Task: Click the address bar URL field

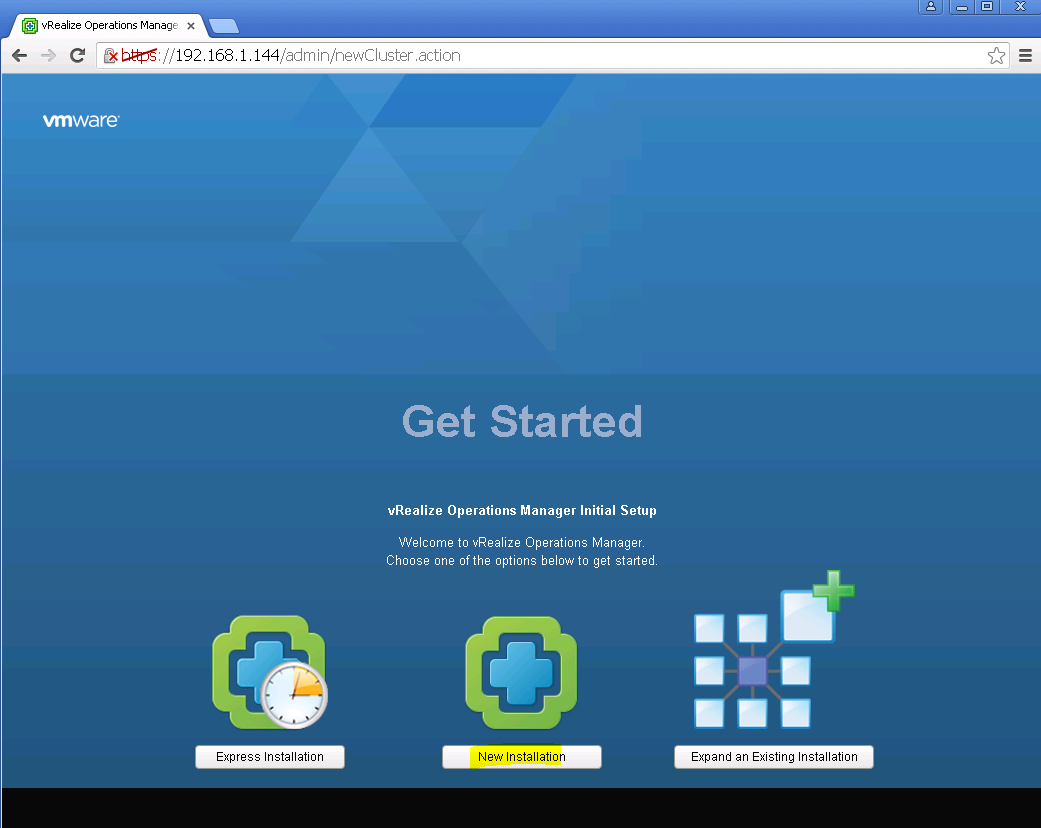Action: coord(554,56)
